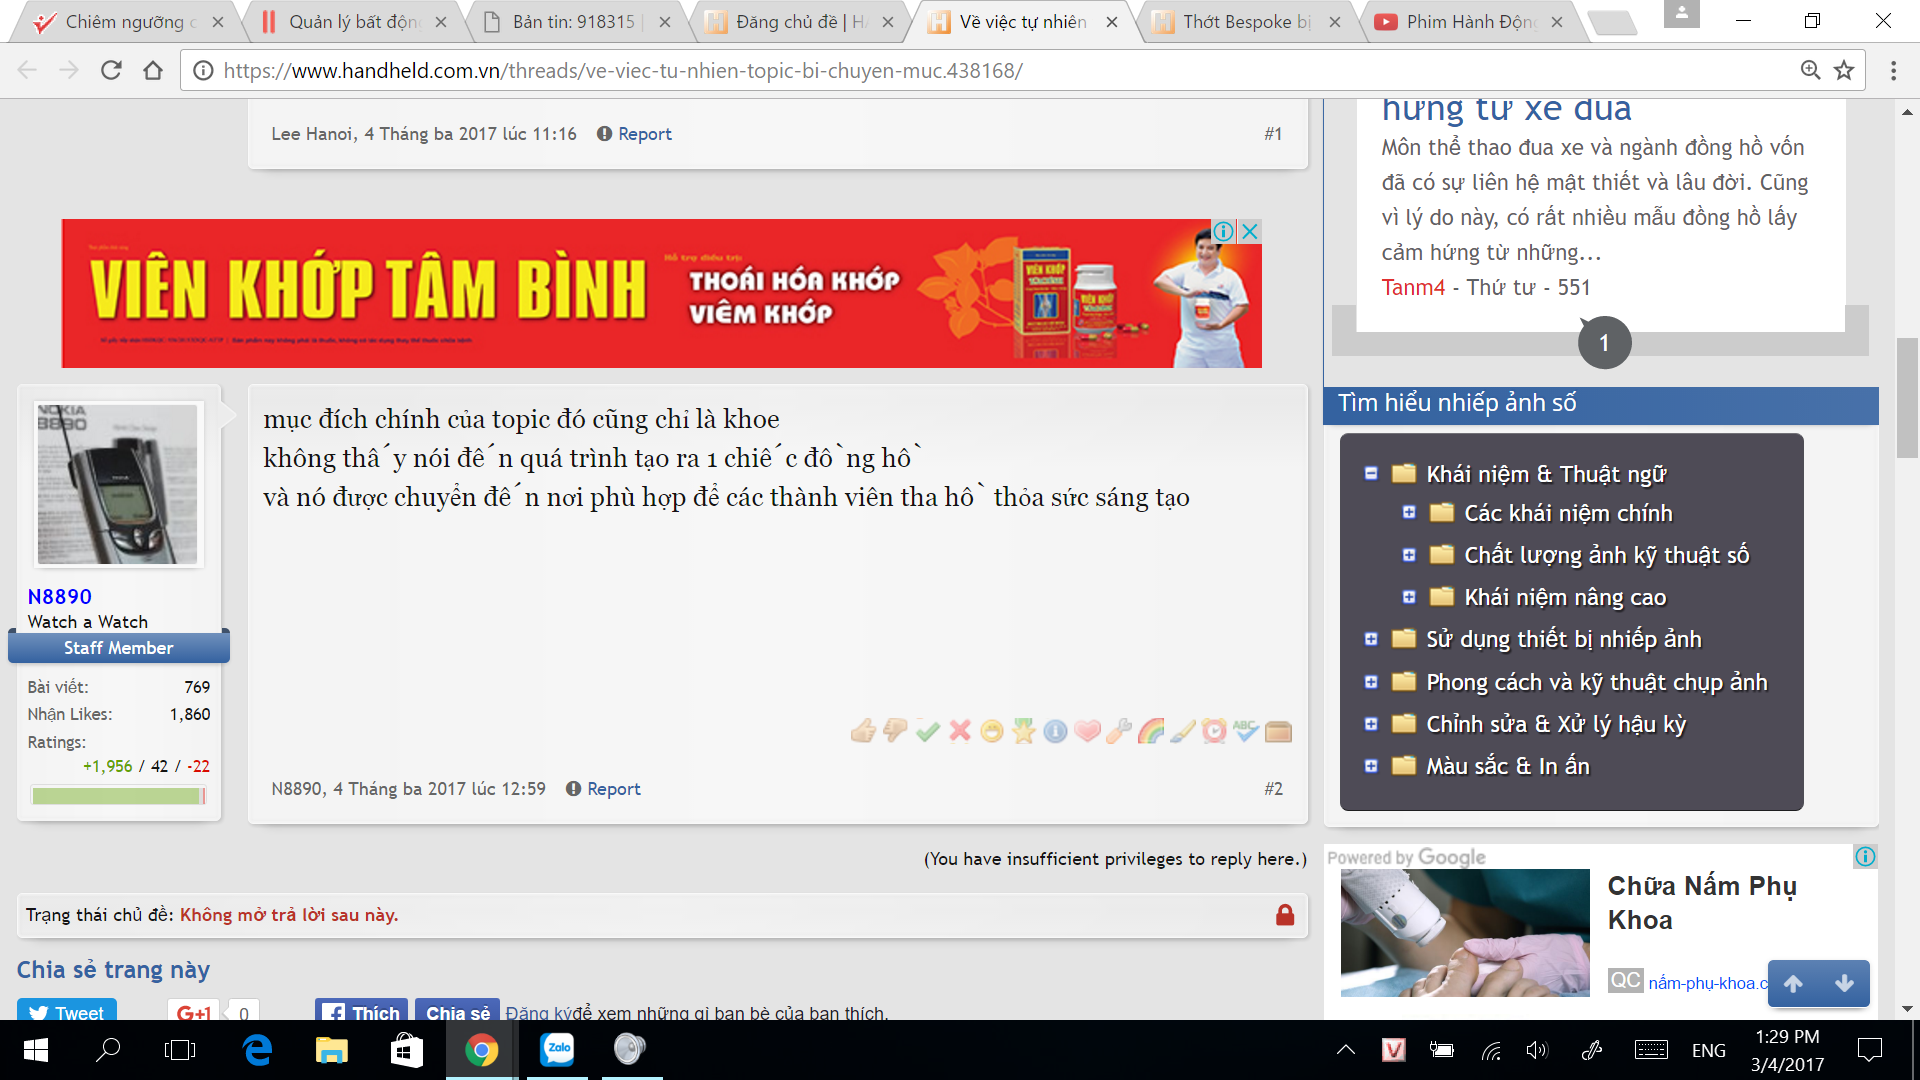
Task: Switch to Thớt Bespoke browser tab
Action: click(x=1245, y=22)
